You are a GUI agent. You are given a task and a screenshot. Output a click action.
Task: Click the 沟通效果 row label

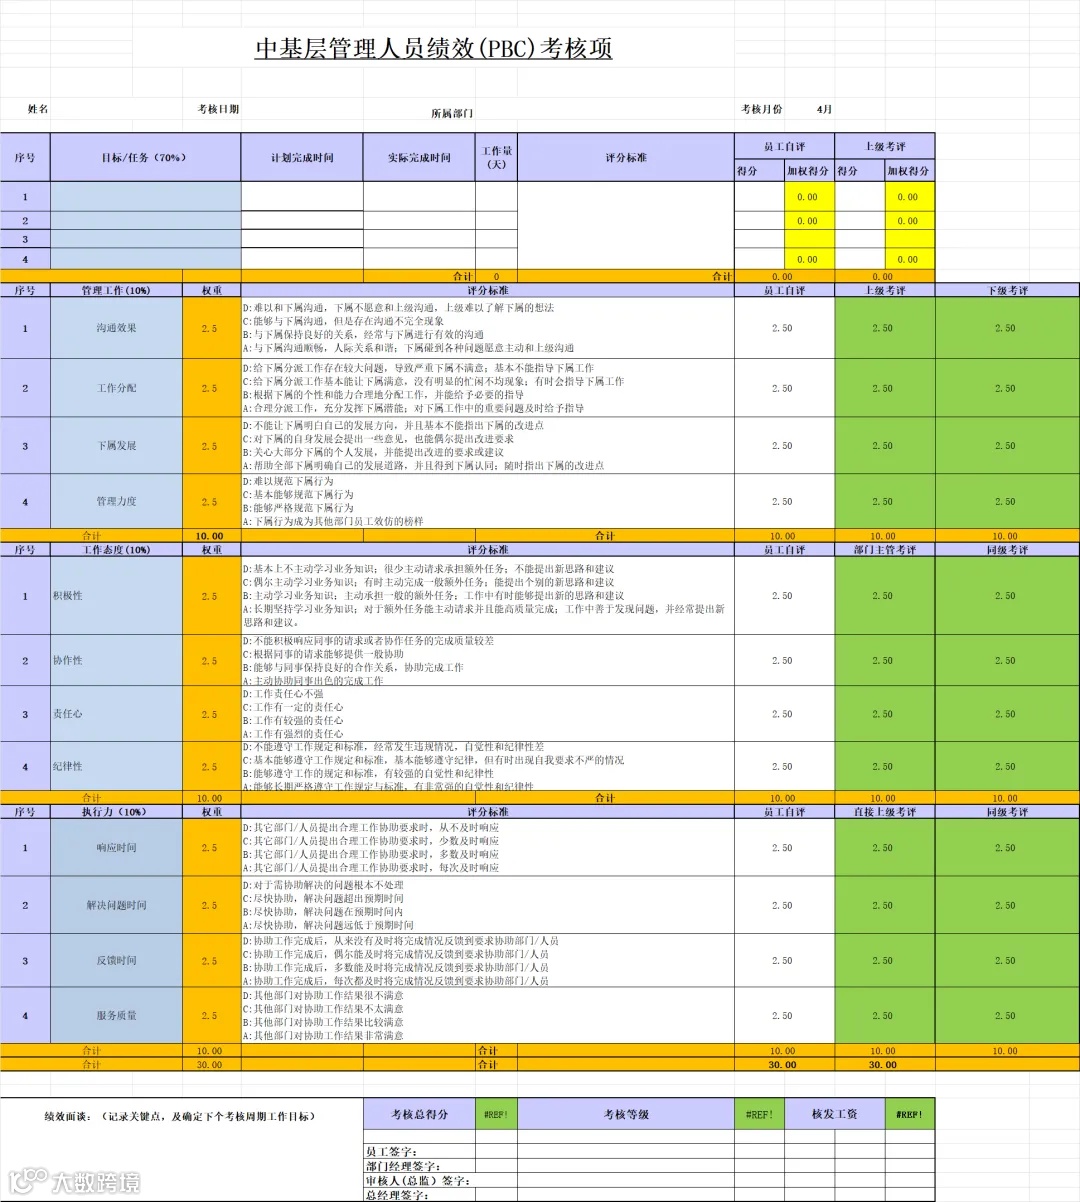pyautogui.click(x=116, y=328)
